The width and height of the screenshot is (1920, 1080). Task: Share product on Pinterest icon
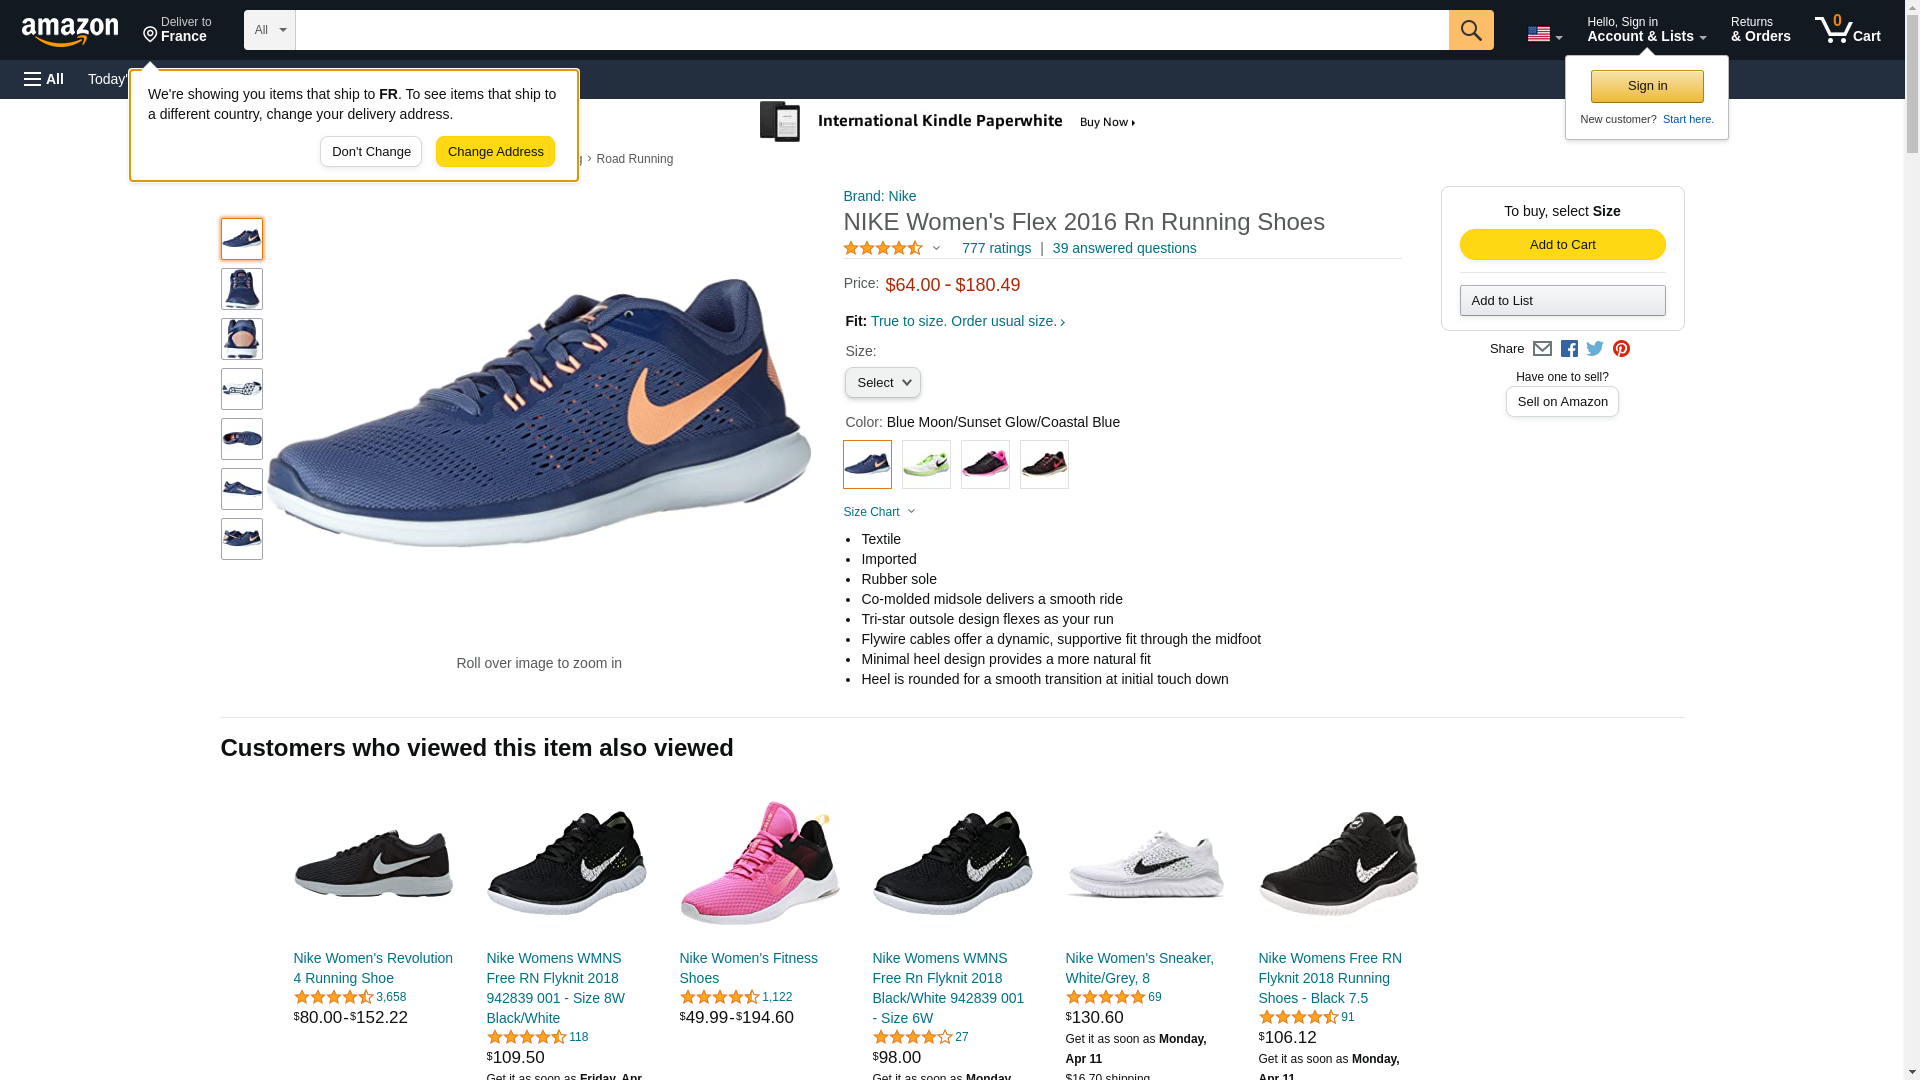coord(1621,349)
